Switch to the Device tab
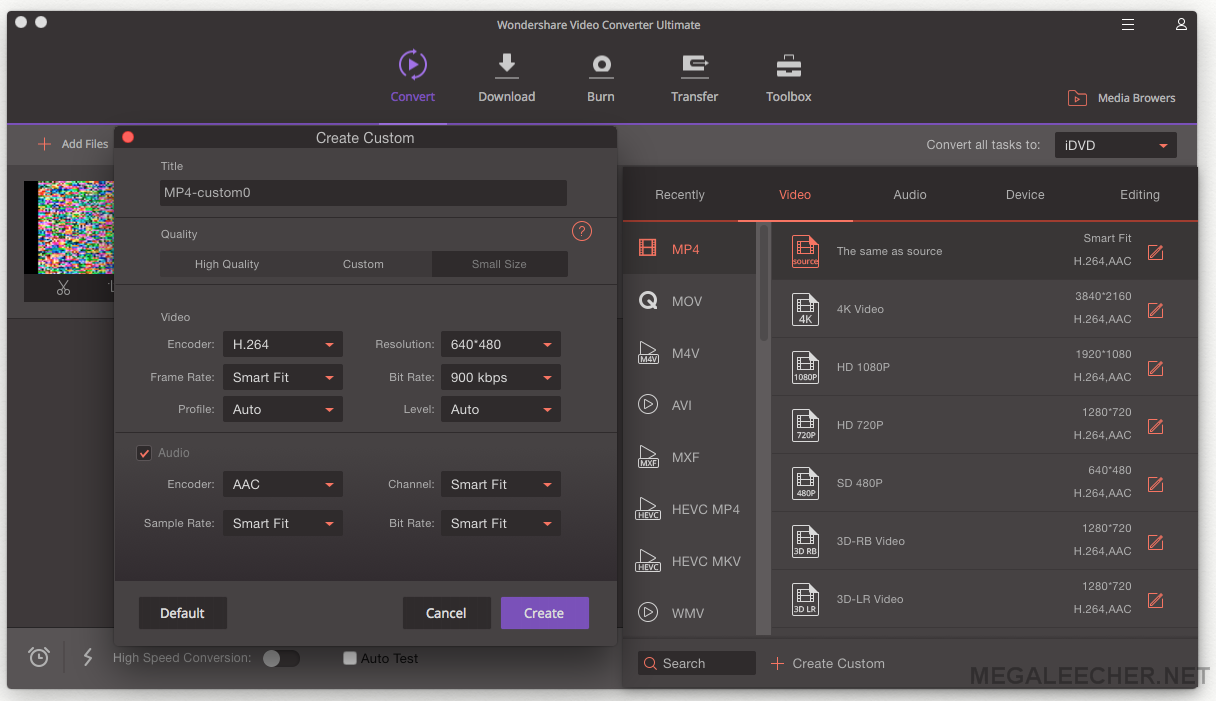Viewport: 1216px width, 701px height. [1025, 195]
